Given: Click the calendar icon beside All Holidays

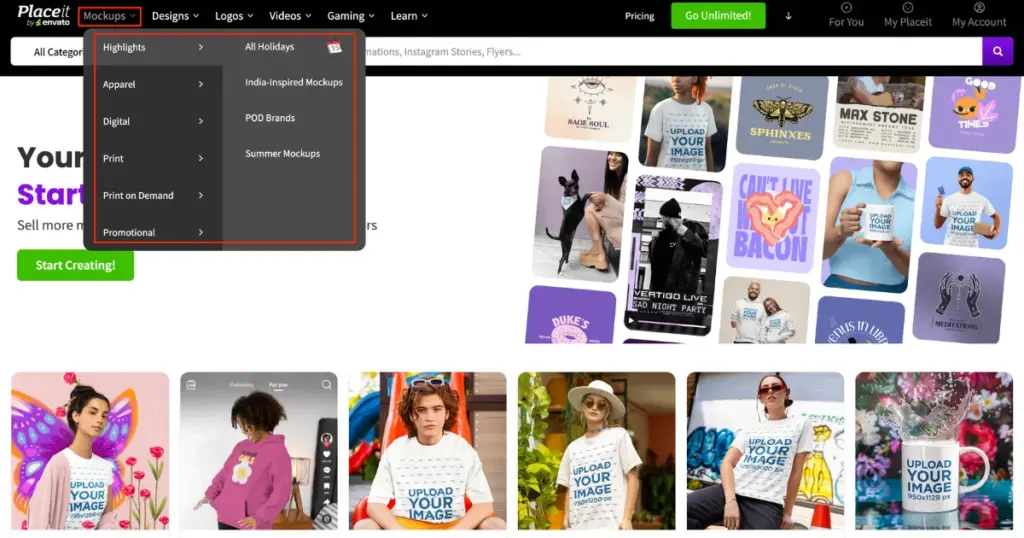Looking at the screenshot, I should click(x=334, y=47).
